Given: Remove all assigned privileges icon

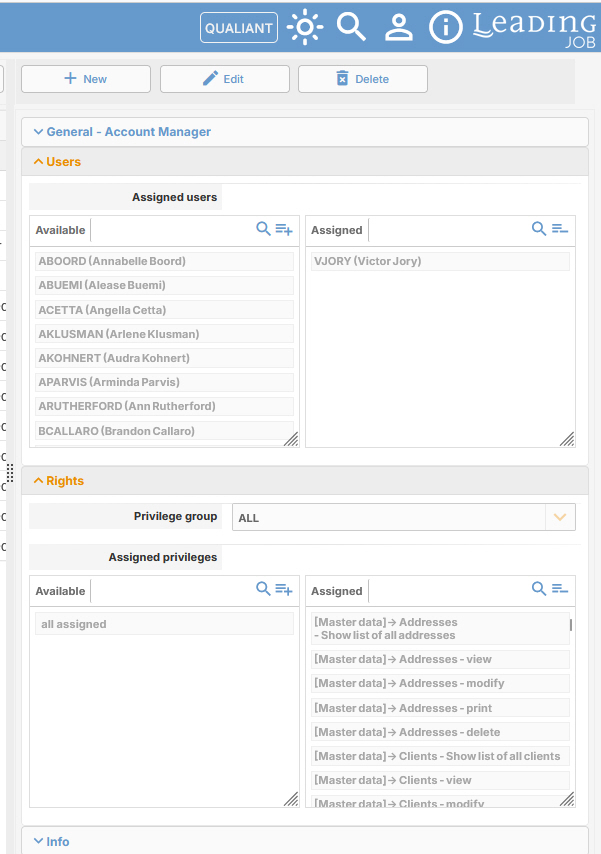Looking at the screenshot, I should tap(560, 588).
